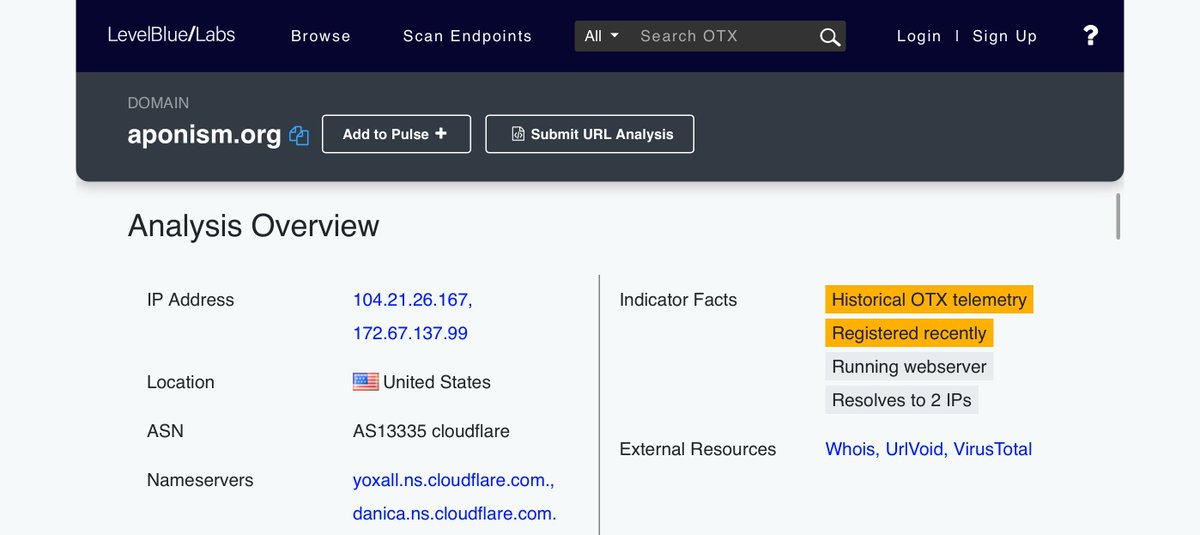Viewport: 1200px width, 535px height.
Task: Click the search magnifier icon
Action: click(829, 37)
